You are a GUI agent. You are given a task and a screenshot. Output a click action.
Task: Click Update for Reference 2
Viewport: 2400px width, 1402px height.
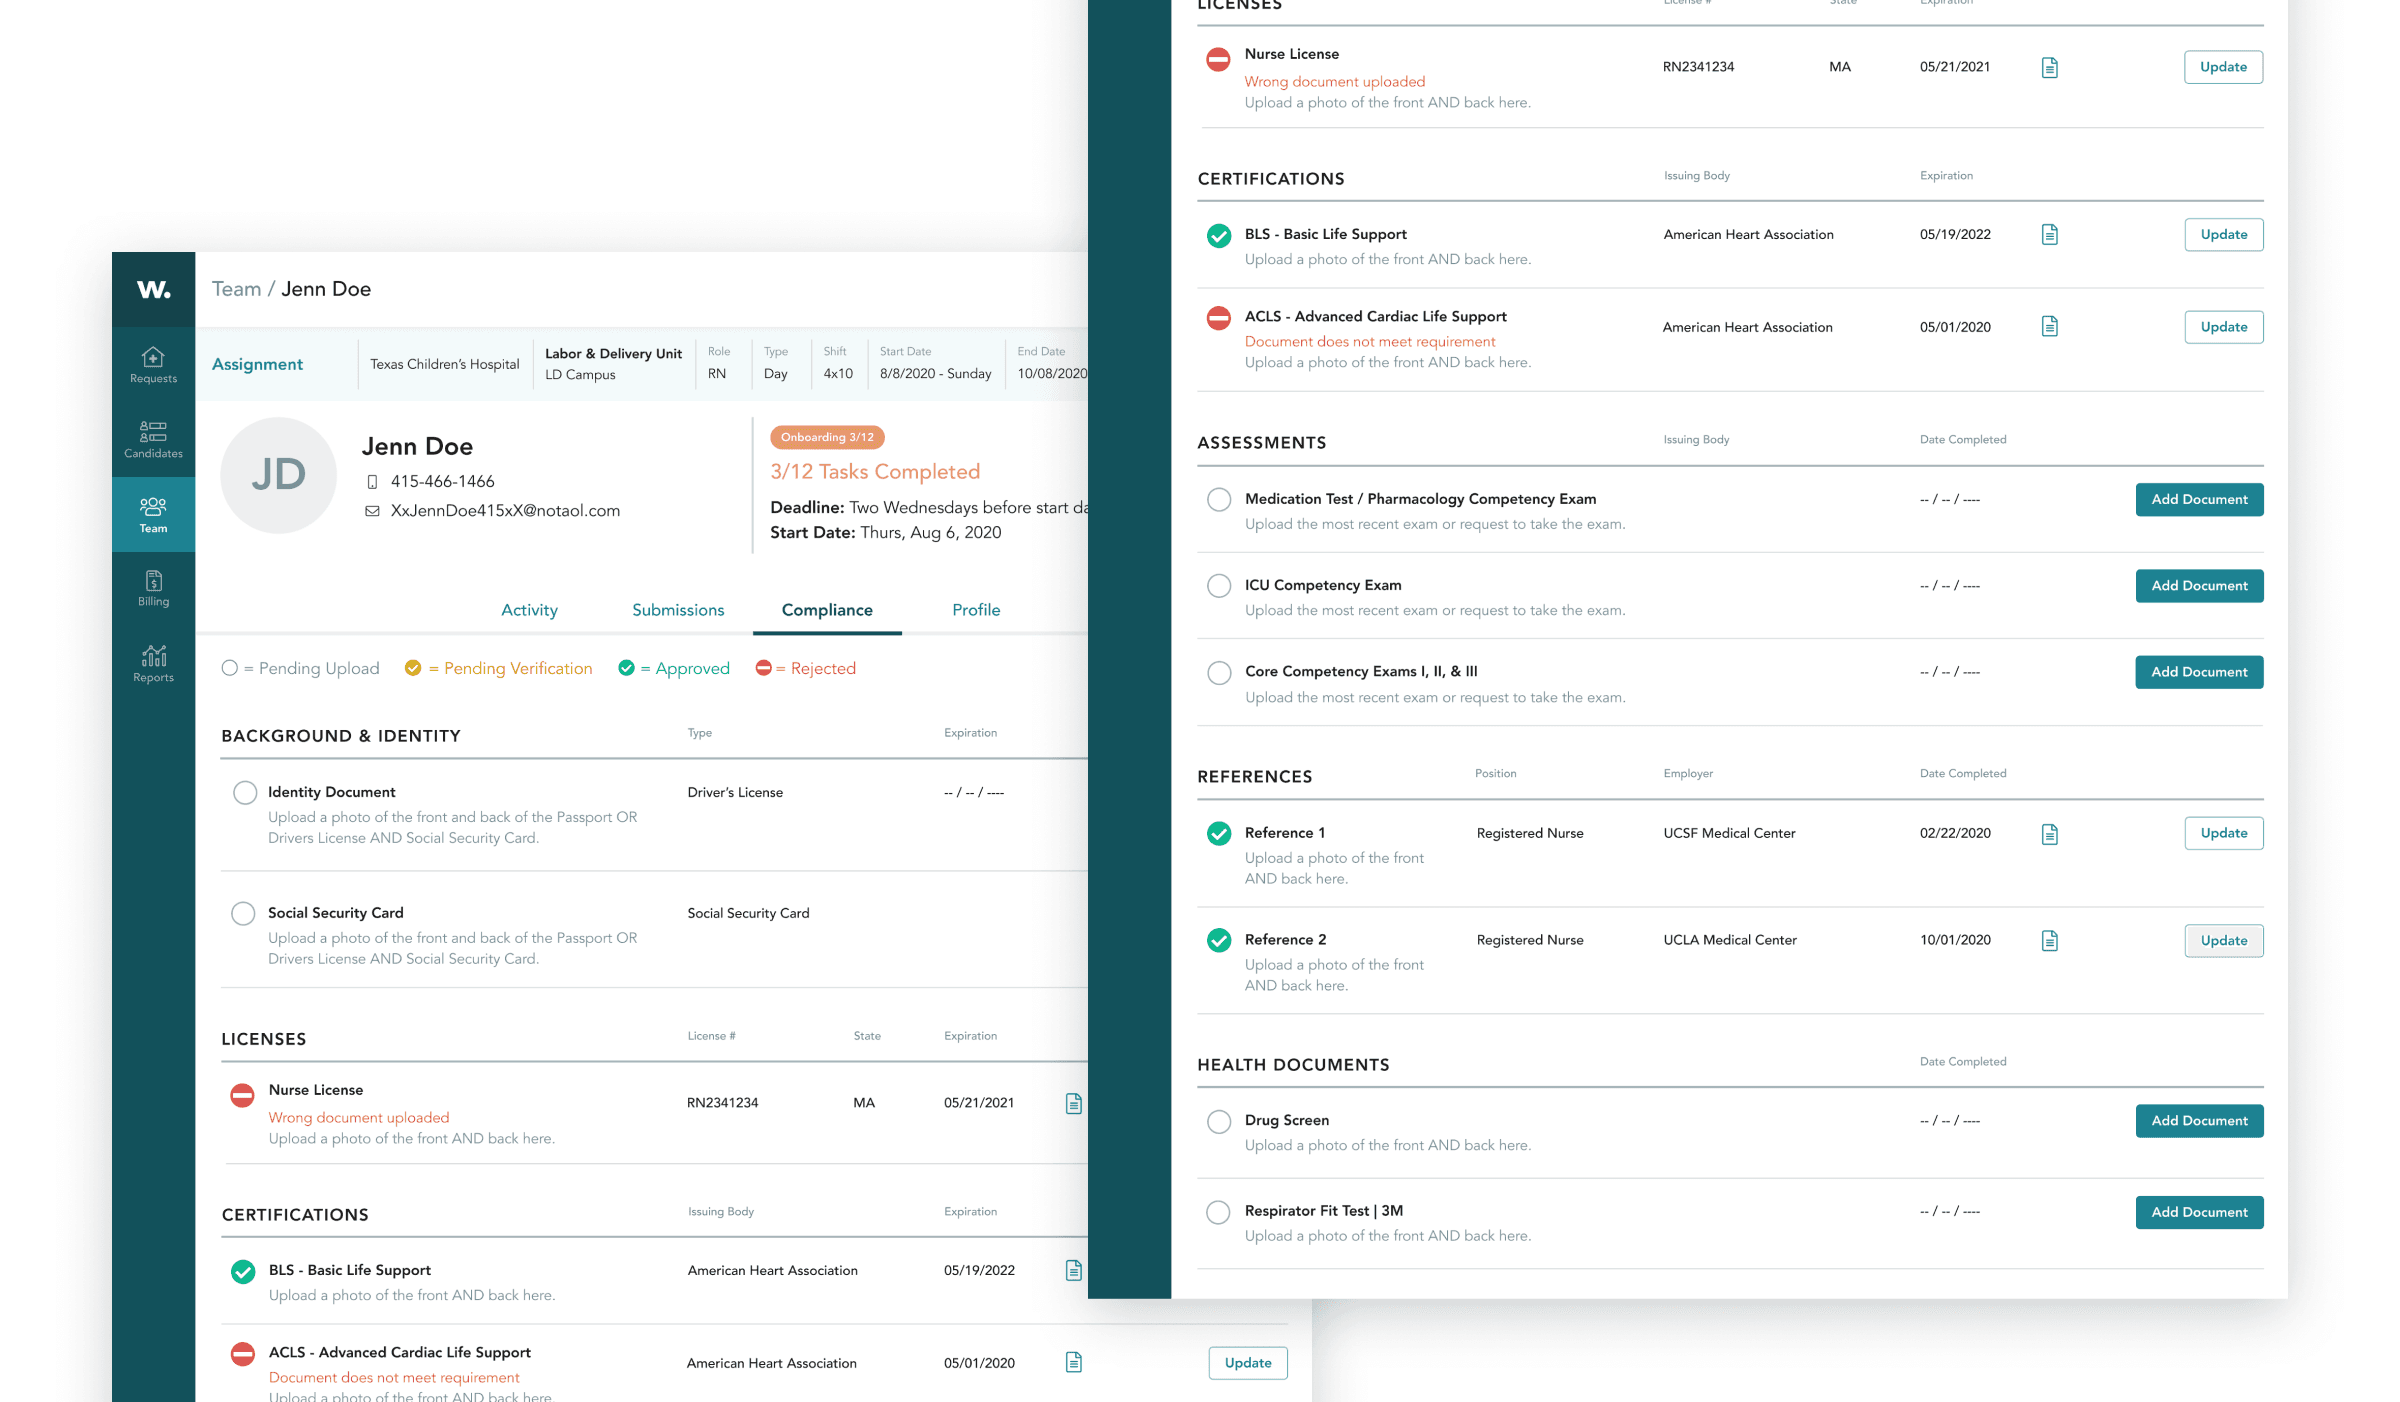click(2223, 940)
